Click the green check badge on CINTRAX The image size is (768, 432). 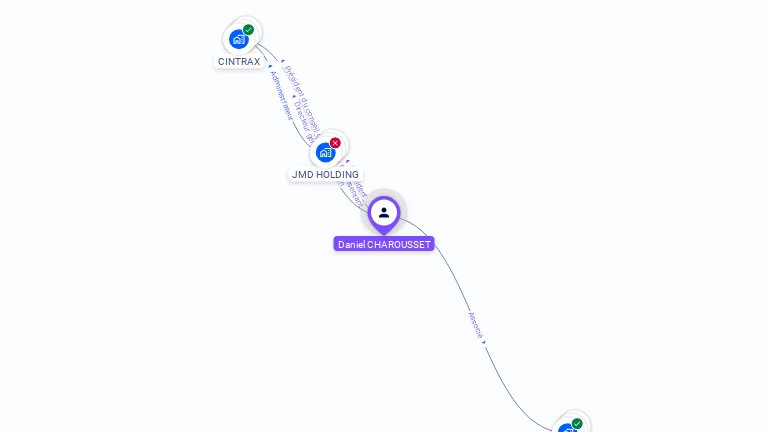(x=248, y=30)
